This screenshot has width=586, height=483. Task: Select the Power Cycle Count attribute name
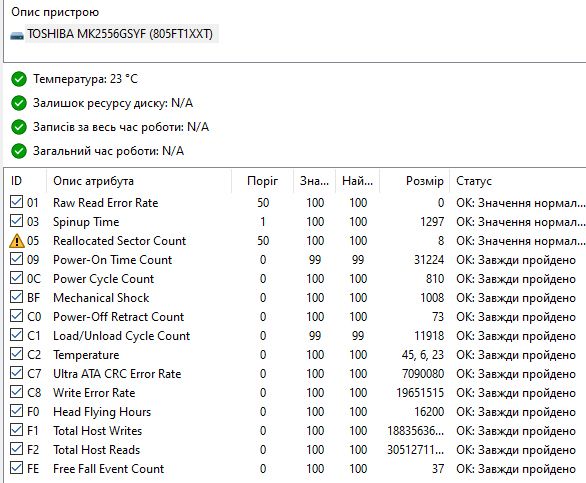(104, 279)
